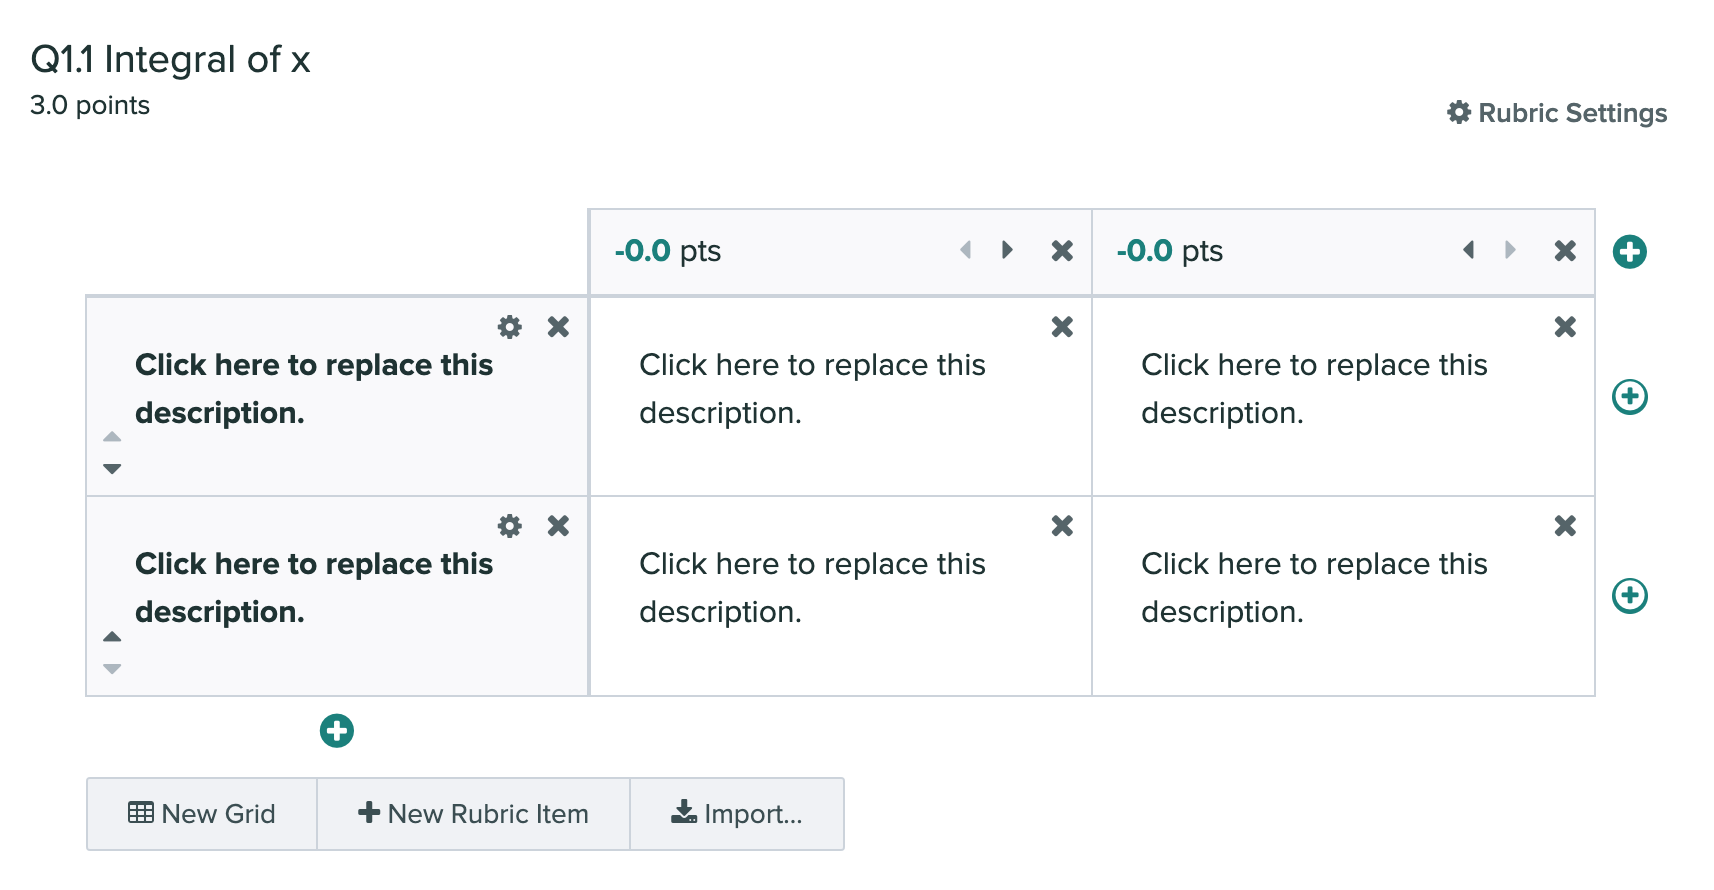The image size is (1714, 890).
Task: Delete the second grid row
Action: [558, 526]
